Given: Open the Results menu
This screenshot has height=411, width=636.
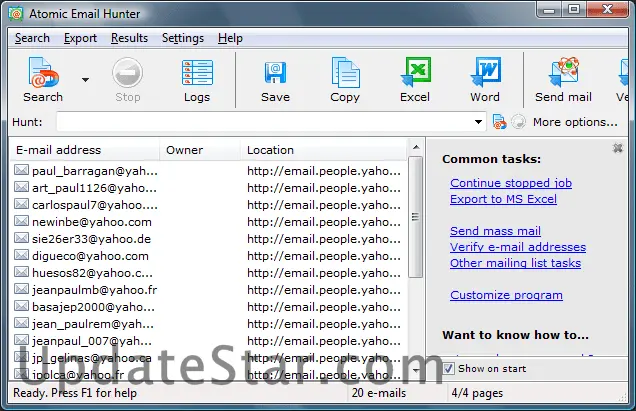Looking at the screenshot, I should [x=129, y=38].
